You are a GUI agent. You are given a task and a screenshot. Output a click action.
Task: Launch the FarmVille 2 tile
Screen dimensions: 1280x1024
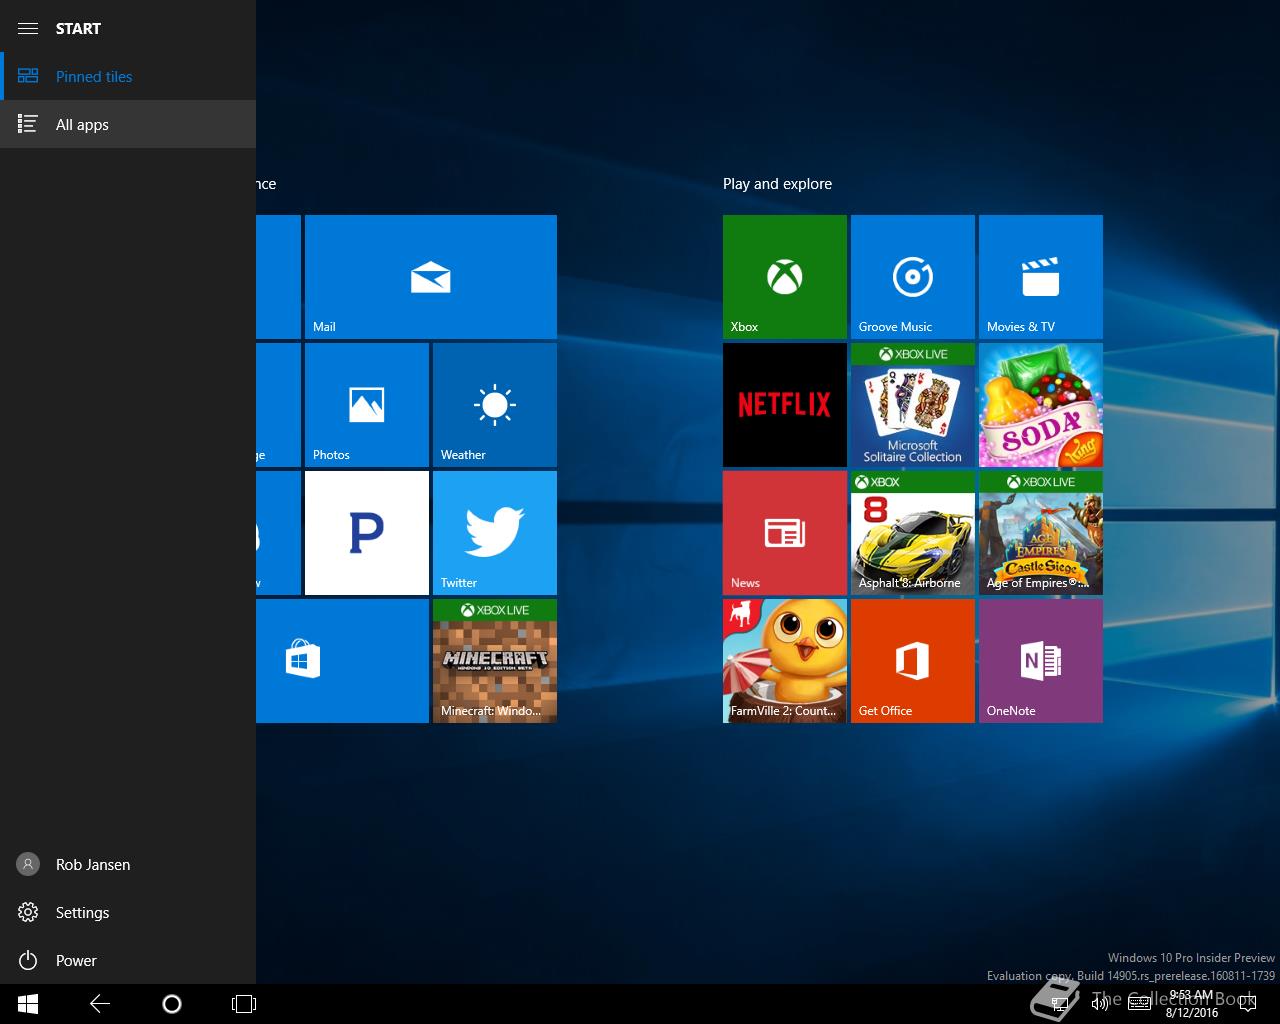pos(785,661)
